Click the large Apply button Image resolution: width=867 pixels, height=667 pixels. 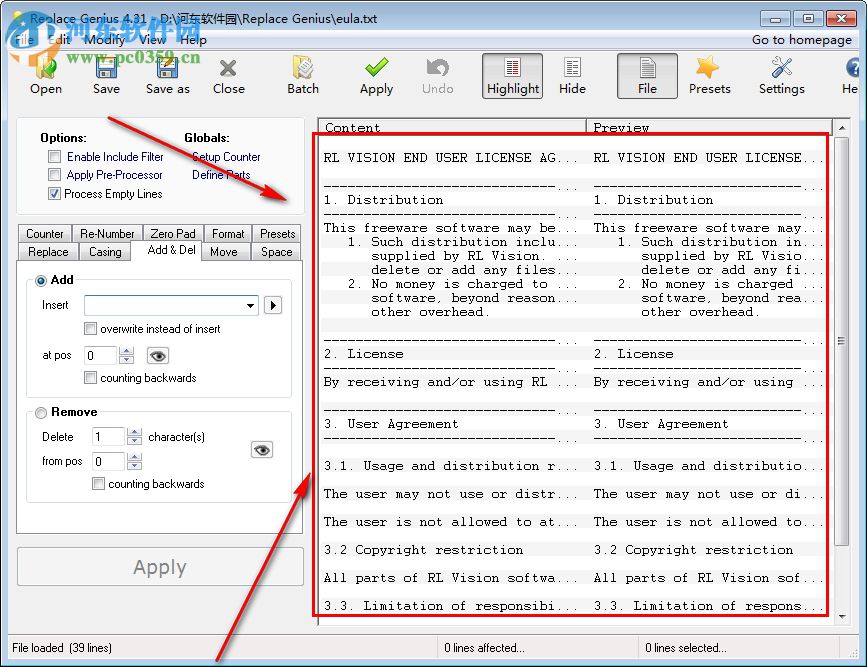tap(160, 566)
